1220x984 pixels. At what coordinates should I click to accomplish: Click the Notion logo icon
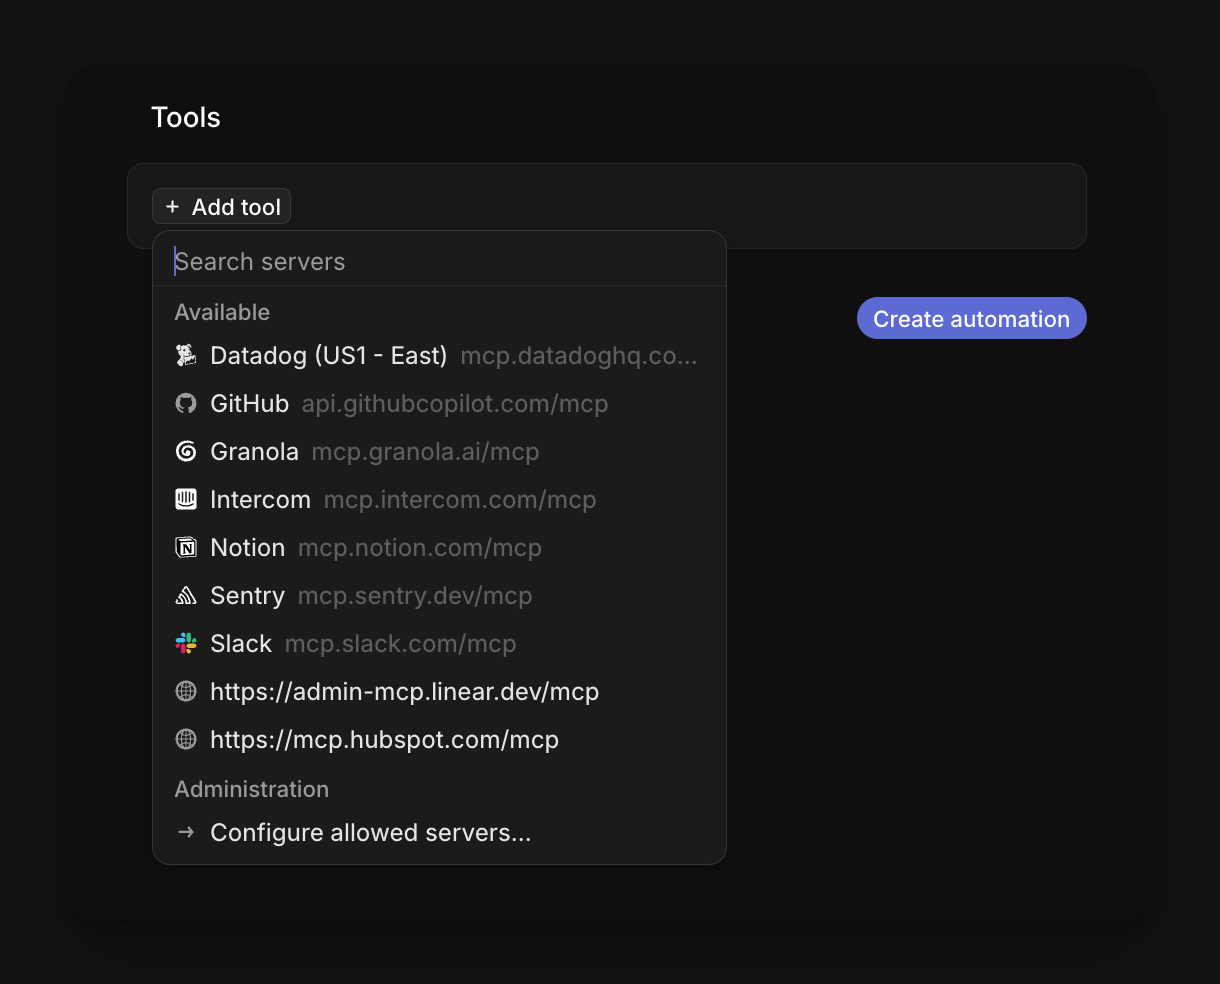[186, 548]
